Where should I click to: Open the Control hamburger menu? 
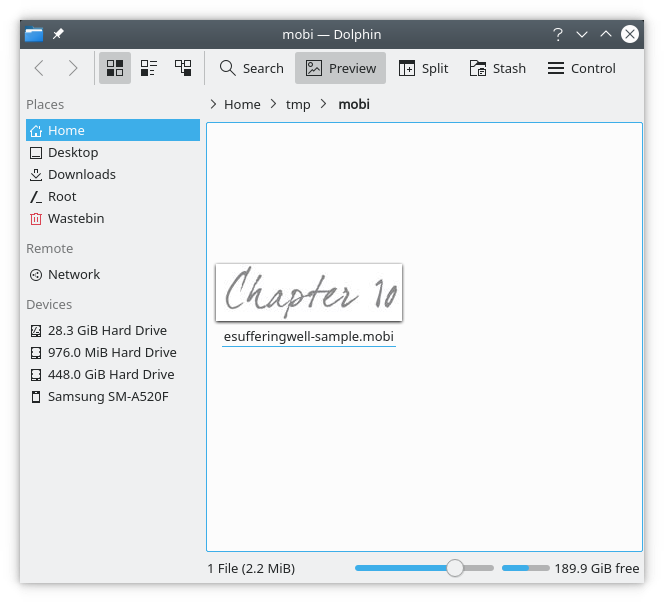tap(581, 68)
